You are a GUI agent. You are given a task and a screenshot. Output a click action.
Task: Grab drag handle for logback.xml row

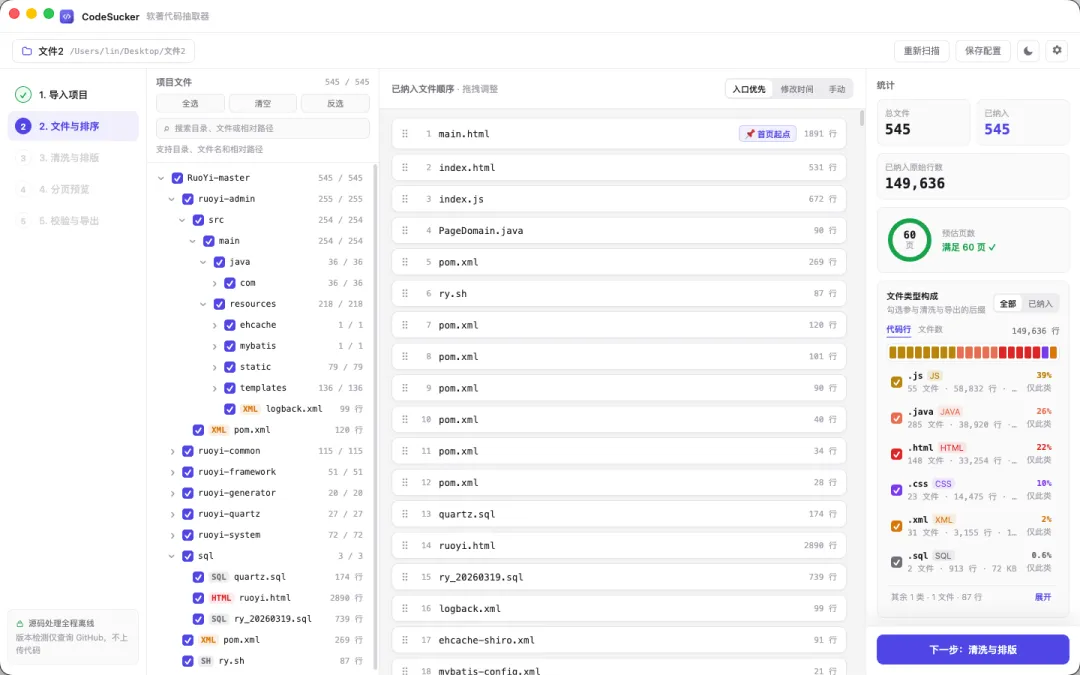pyautogui.click(x=405, y=608)
